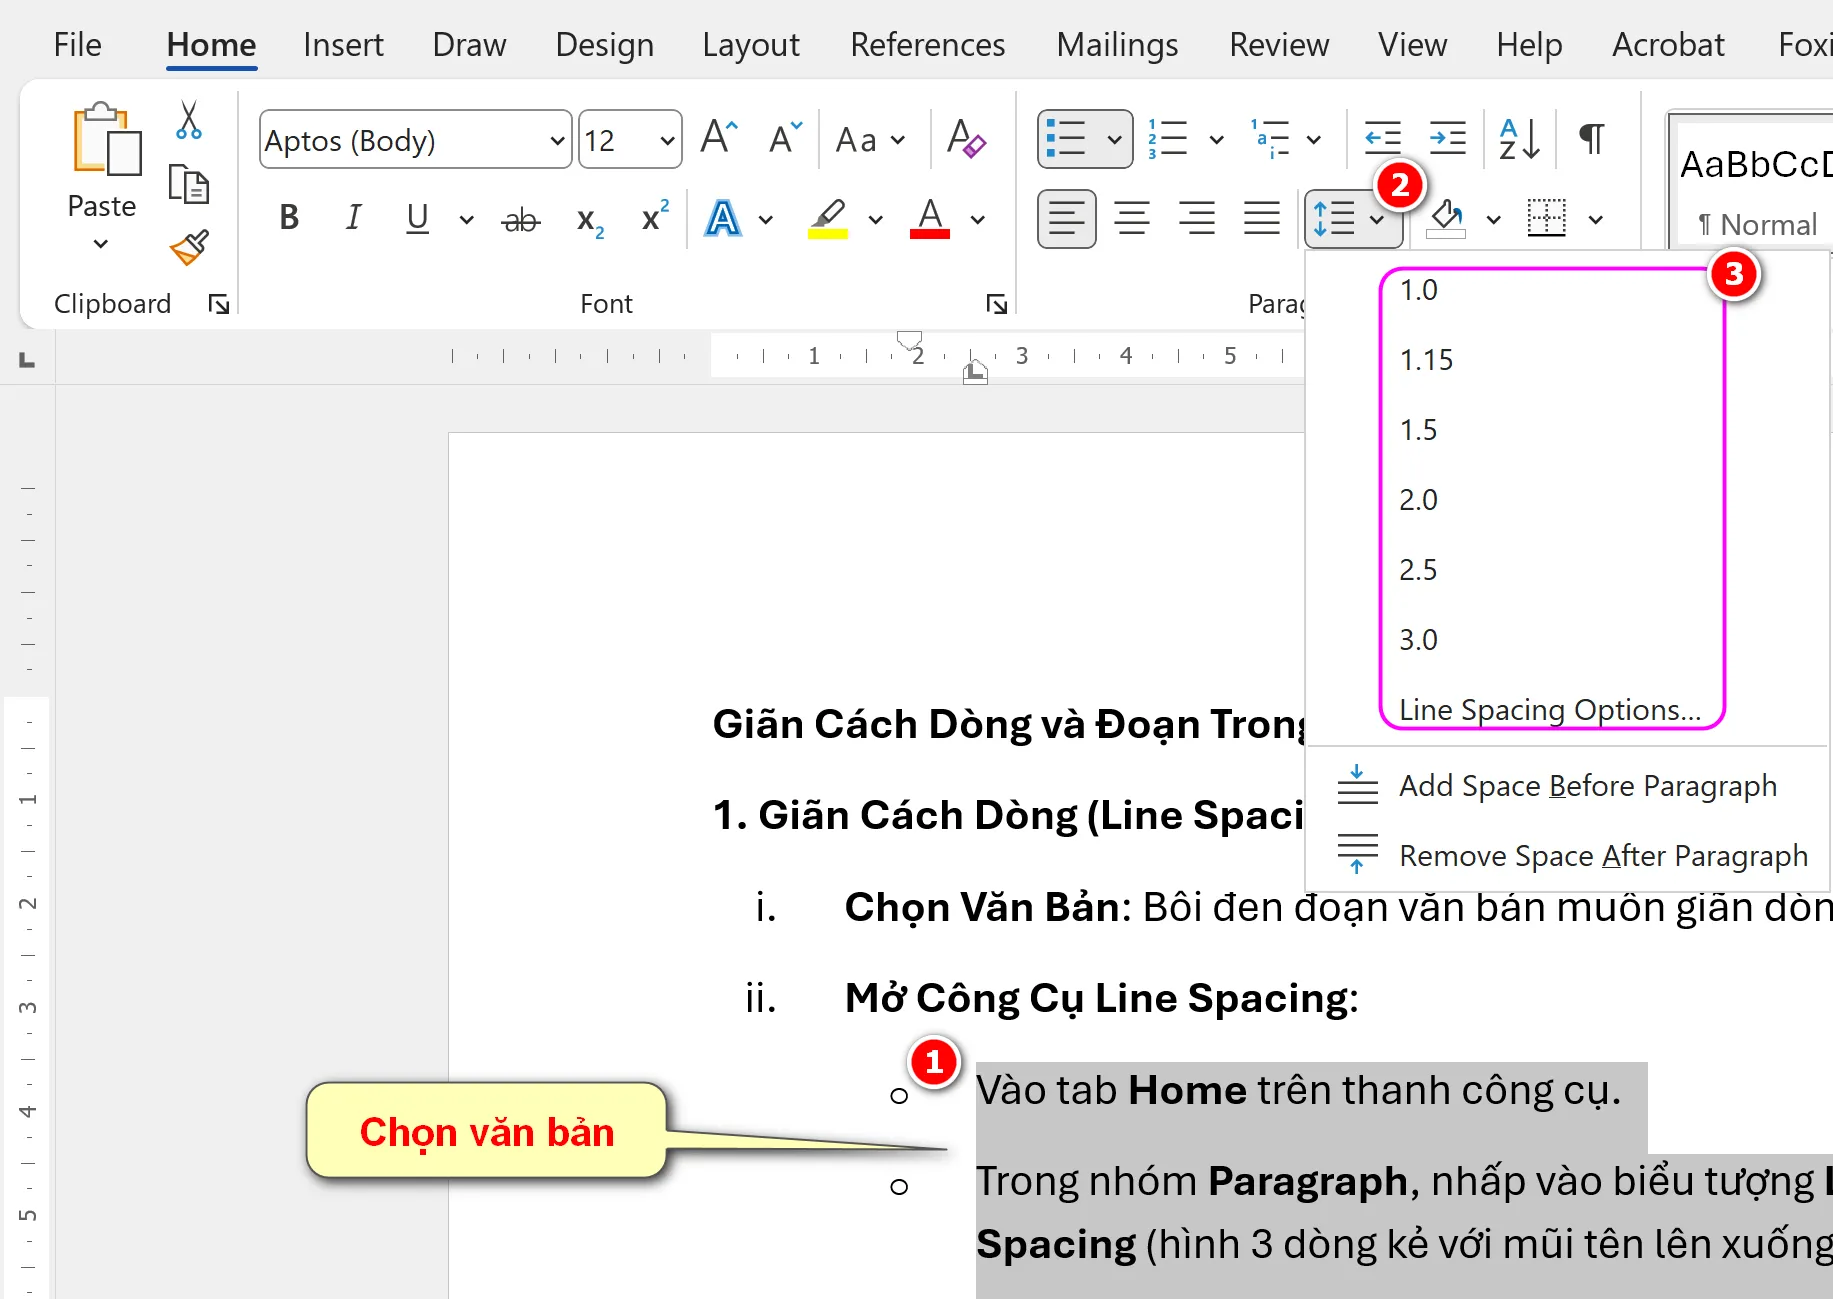
Task: Select the Format Painter tool
Action: point(188,248)
